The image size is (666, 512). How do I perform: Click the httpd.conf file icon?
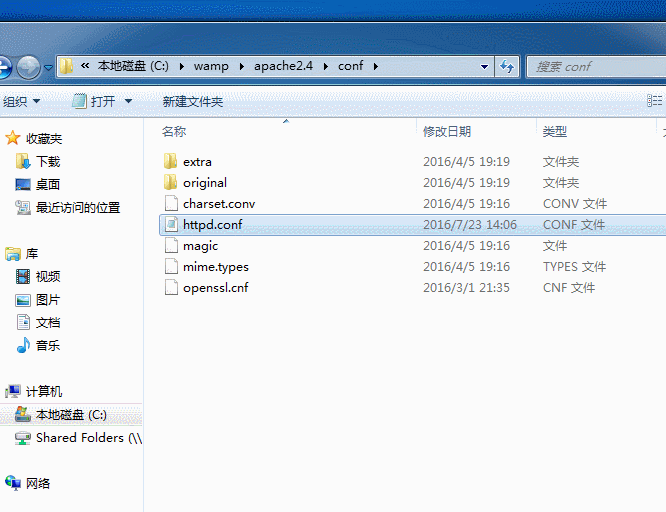coord(171,224)
